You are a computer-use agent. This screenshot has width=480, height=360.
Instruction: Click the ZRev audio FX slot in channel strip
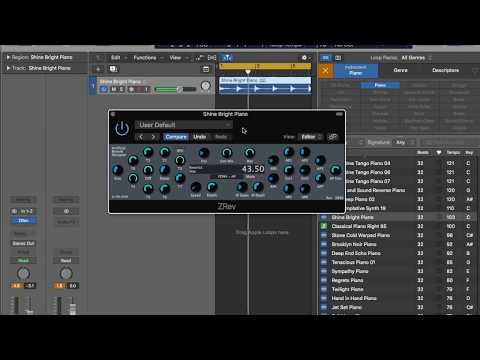(23, 221)
